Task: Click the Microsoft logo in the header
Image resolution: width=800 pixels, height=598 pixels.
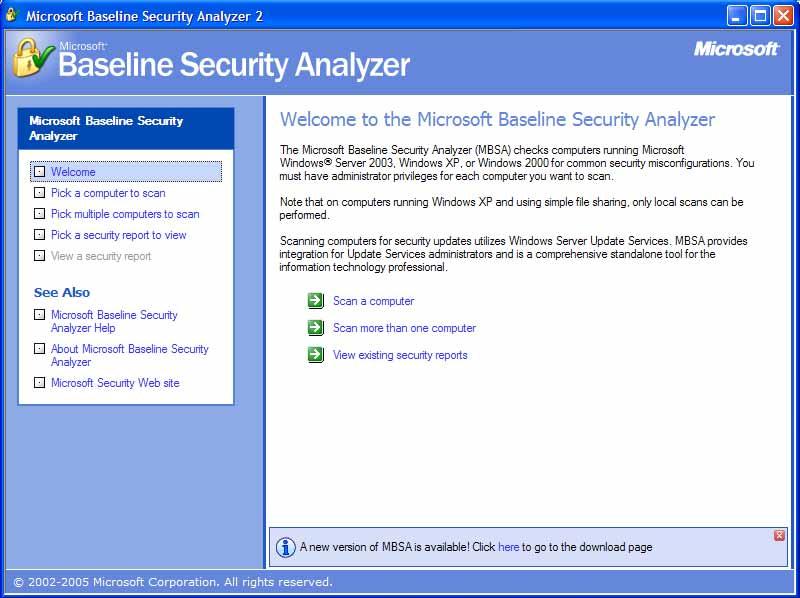Action: click(x=736, y=49)
